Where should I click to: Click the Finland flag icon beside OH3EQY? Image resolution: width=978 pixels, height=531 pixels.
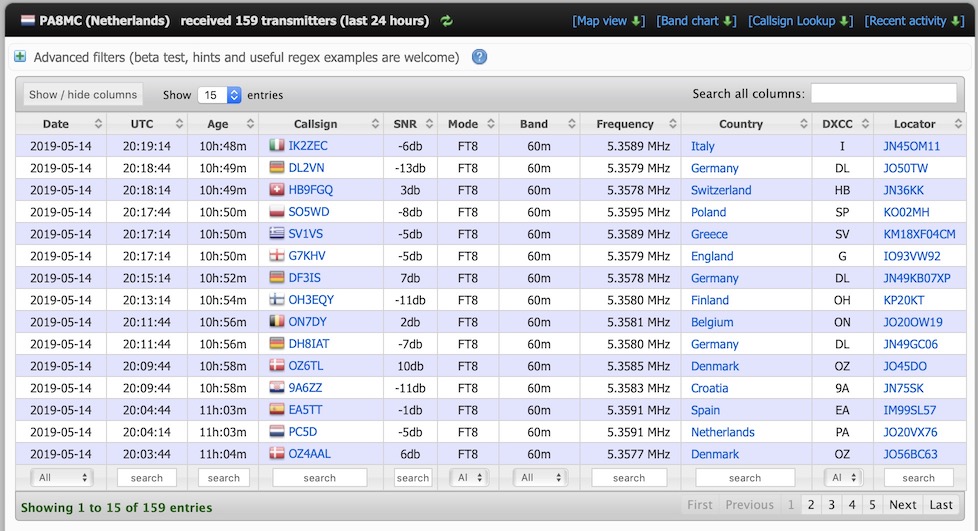click(277, 300)
